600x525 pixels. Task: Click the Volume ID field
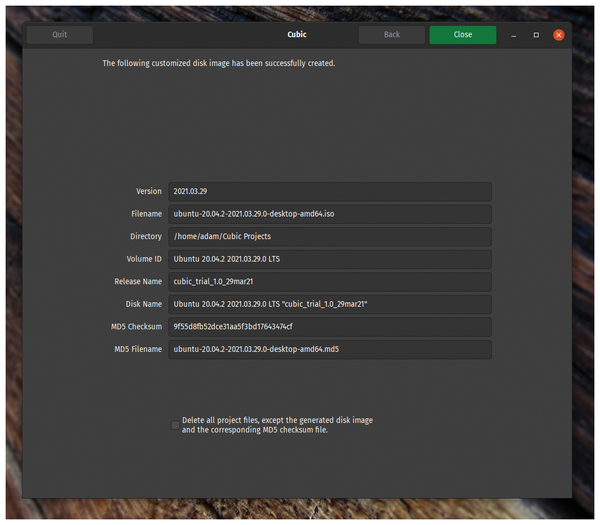click(330, 259)
